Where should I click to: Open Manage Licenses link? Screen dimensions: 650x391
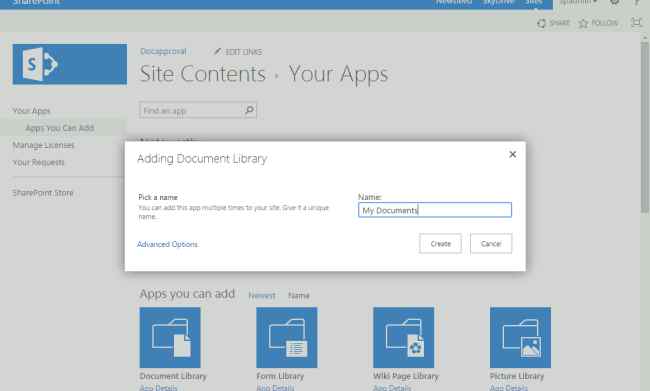click(44, 145)
